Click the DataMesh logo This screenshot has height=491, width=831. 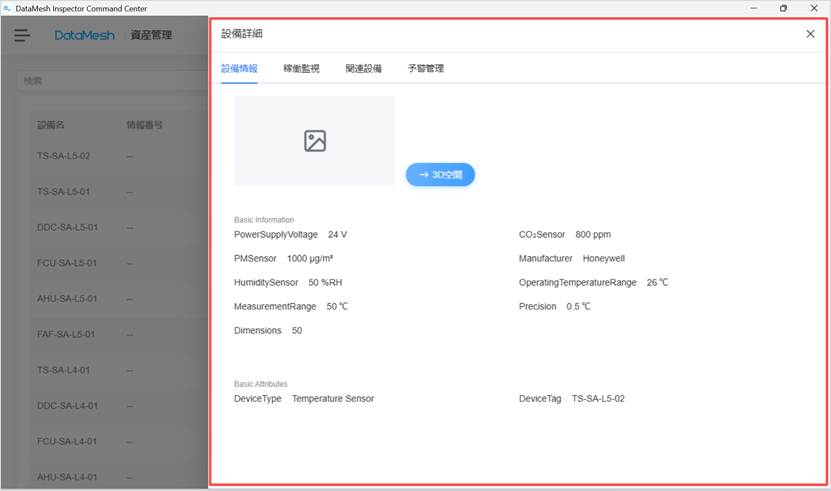coord(84,35)
